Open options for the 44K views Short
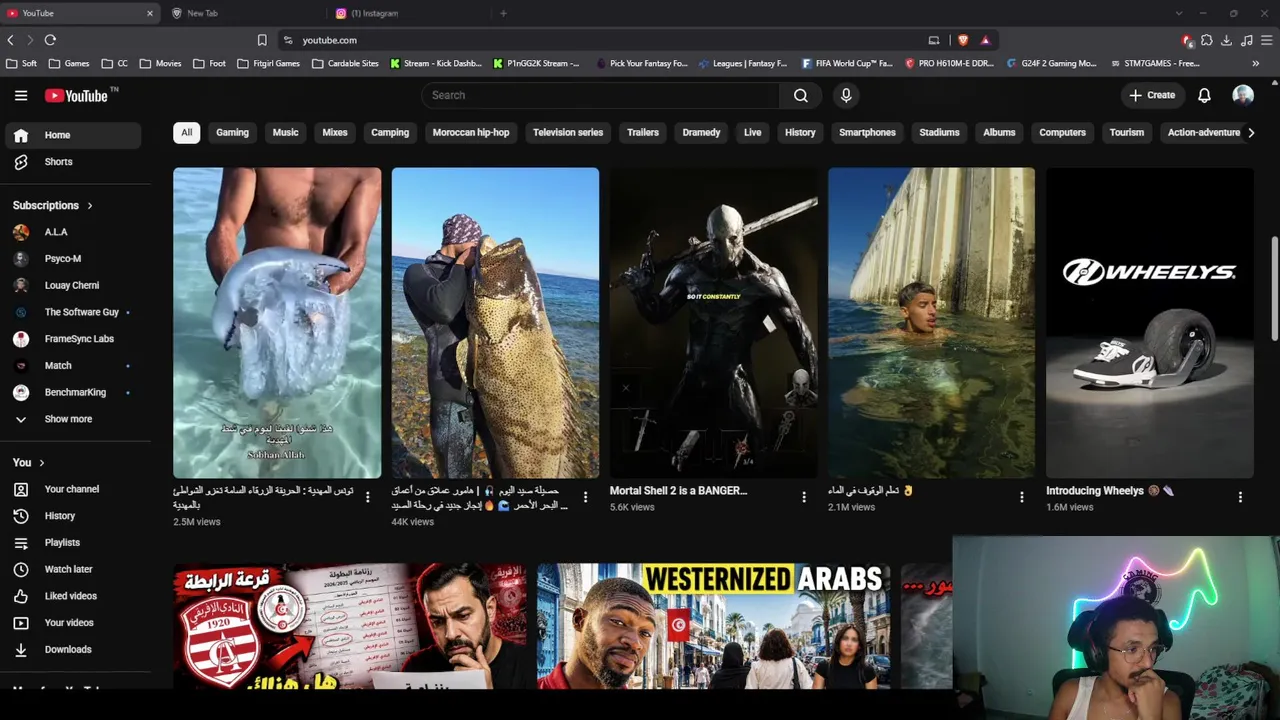Screen dimensions: 1280x720 586,497
